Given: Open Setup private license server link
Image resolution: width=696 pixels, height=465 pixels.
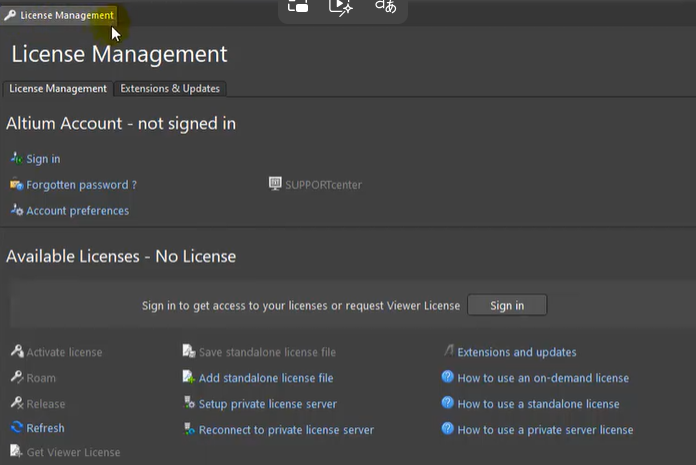Looking at the screenshot, I should [x=268, y=404].
